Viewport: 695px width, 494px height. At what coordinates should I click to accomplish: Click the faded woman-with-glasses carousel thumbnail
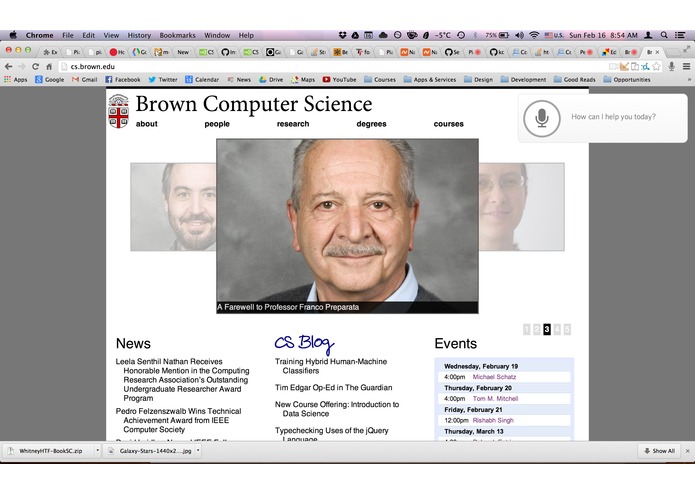pos(522,207)
